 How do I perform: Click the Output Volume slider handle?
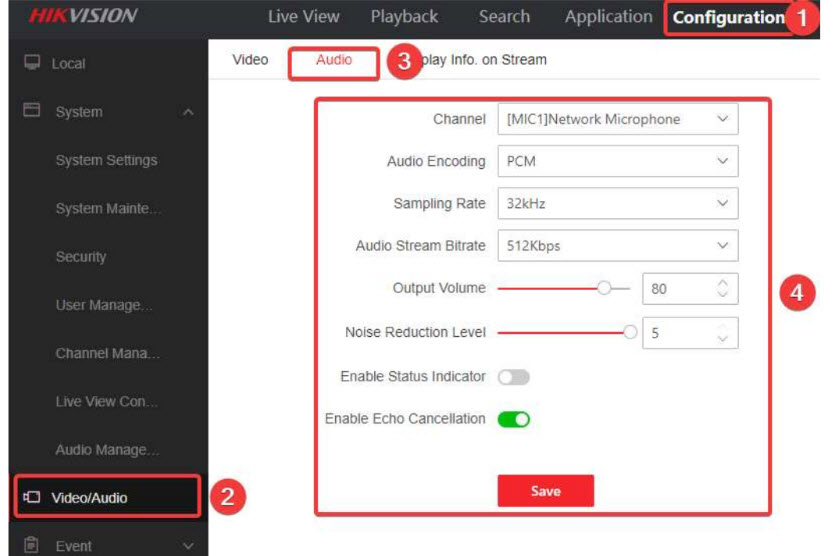604,288
